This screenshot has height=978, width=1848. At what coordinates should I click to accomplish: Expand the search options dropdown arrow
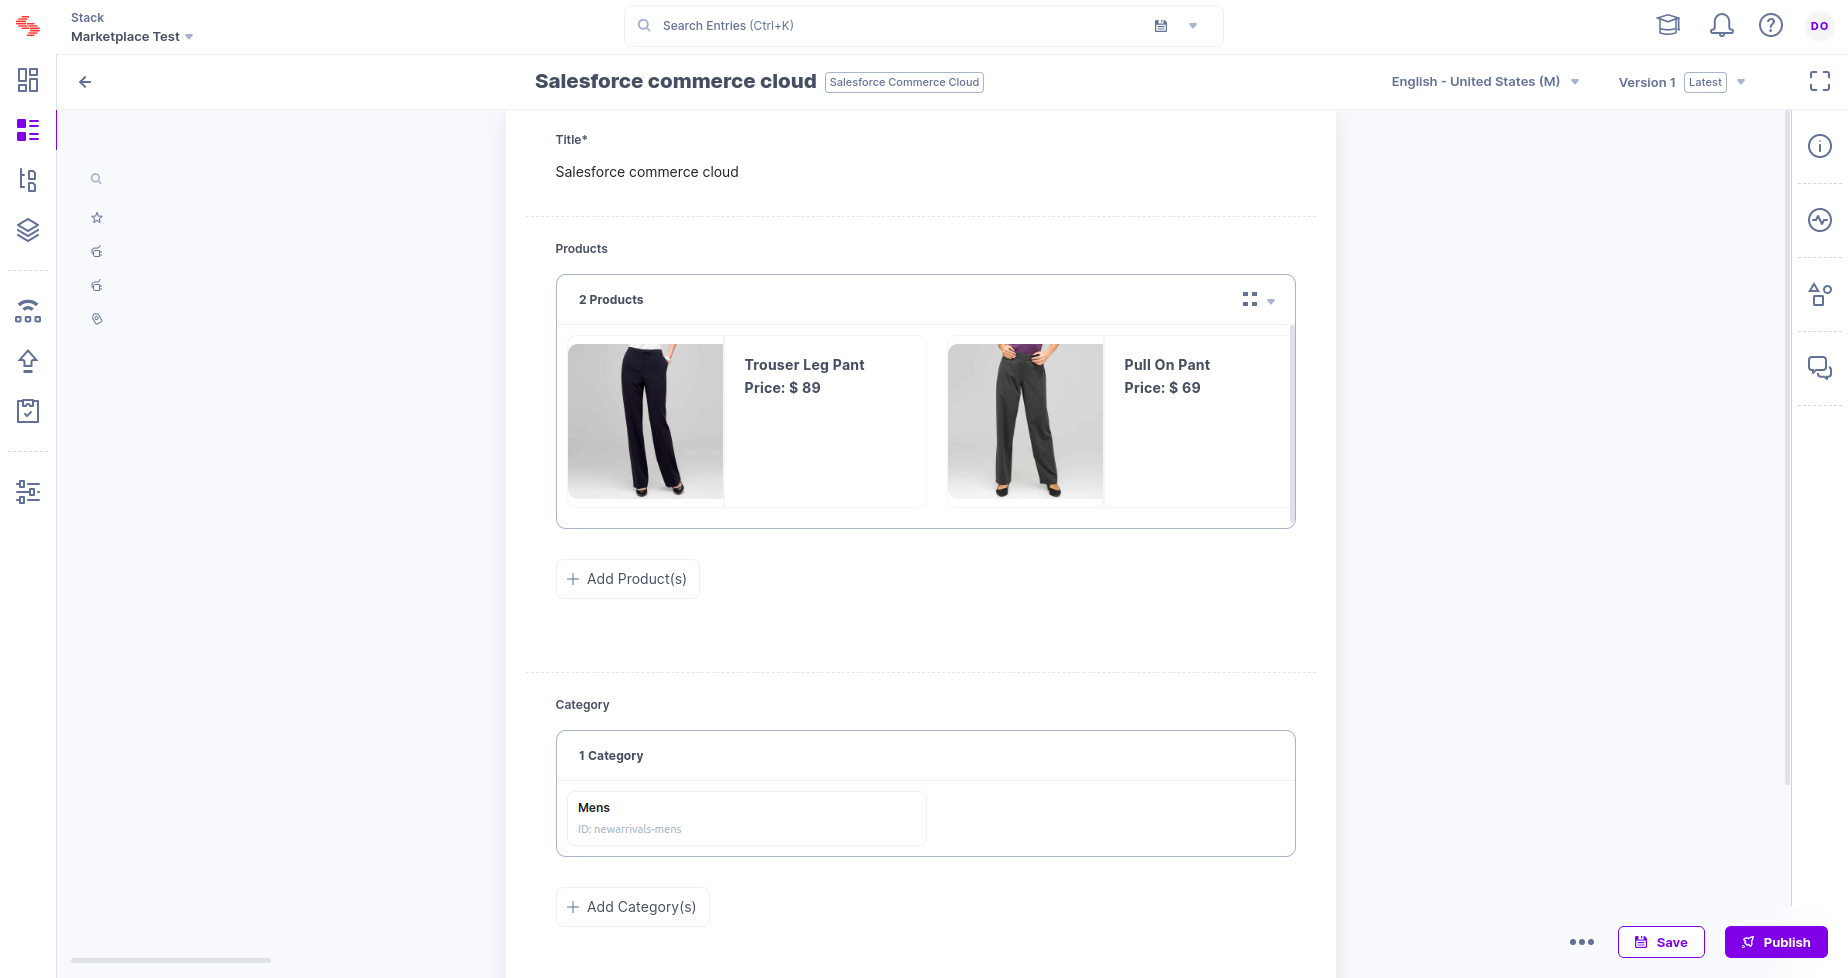coord(1193,26)
